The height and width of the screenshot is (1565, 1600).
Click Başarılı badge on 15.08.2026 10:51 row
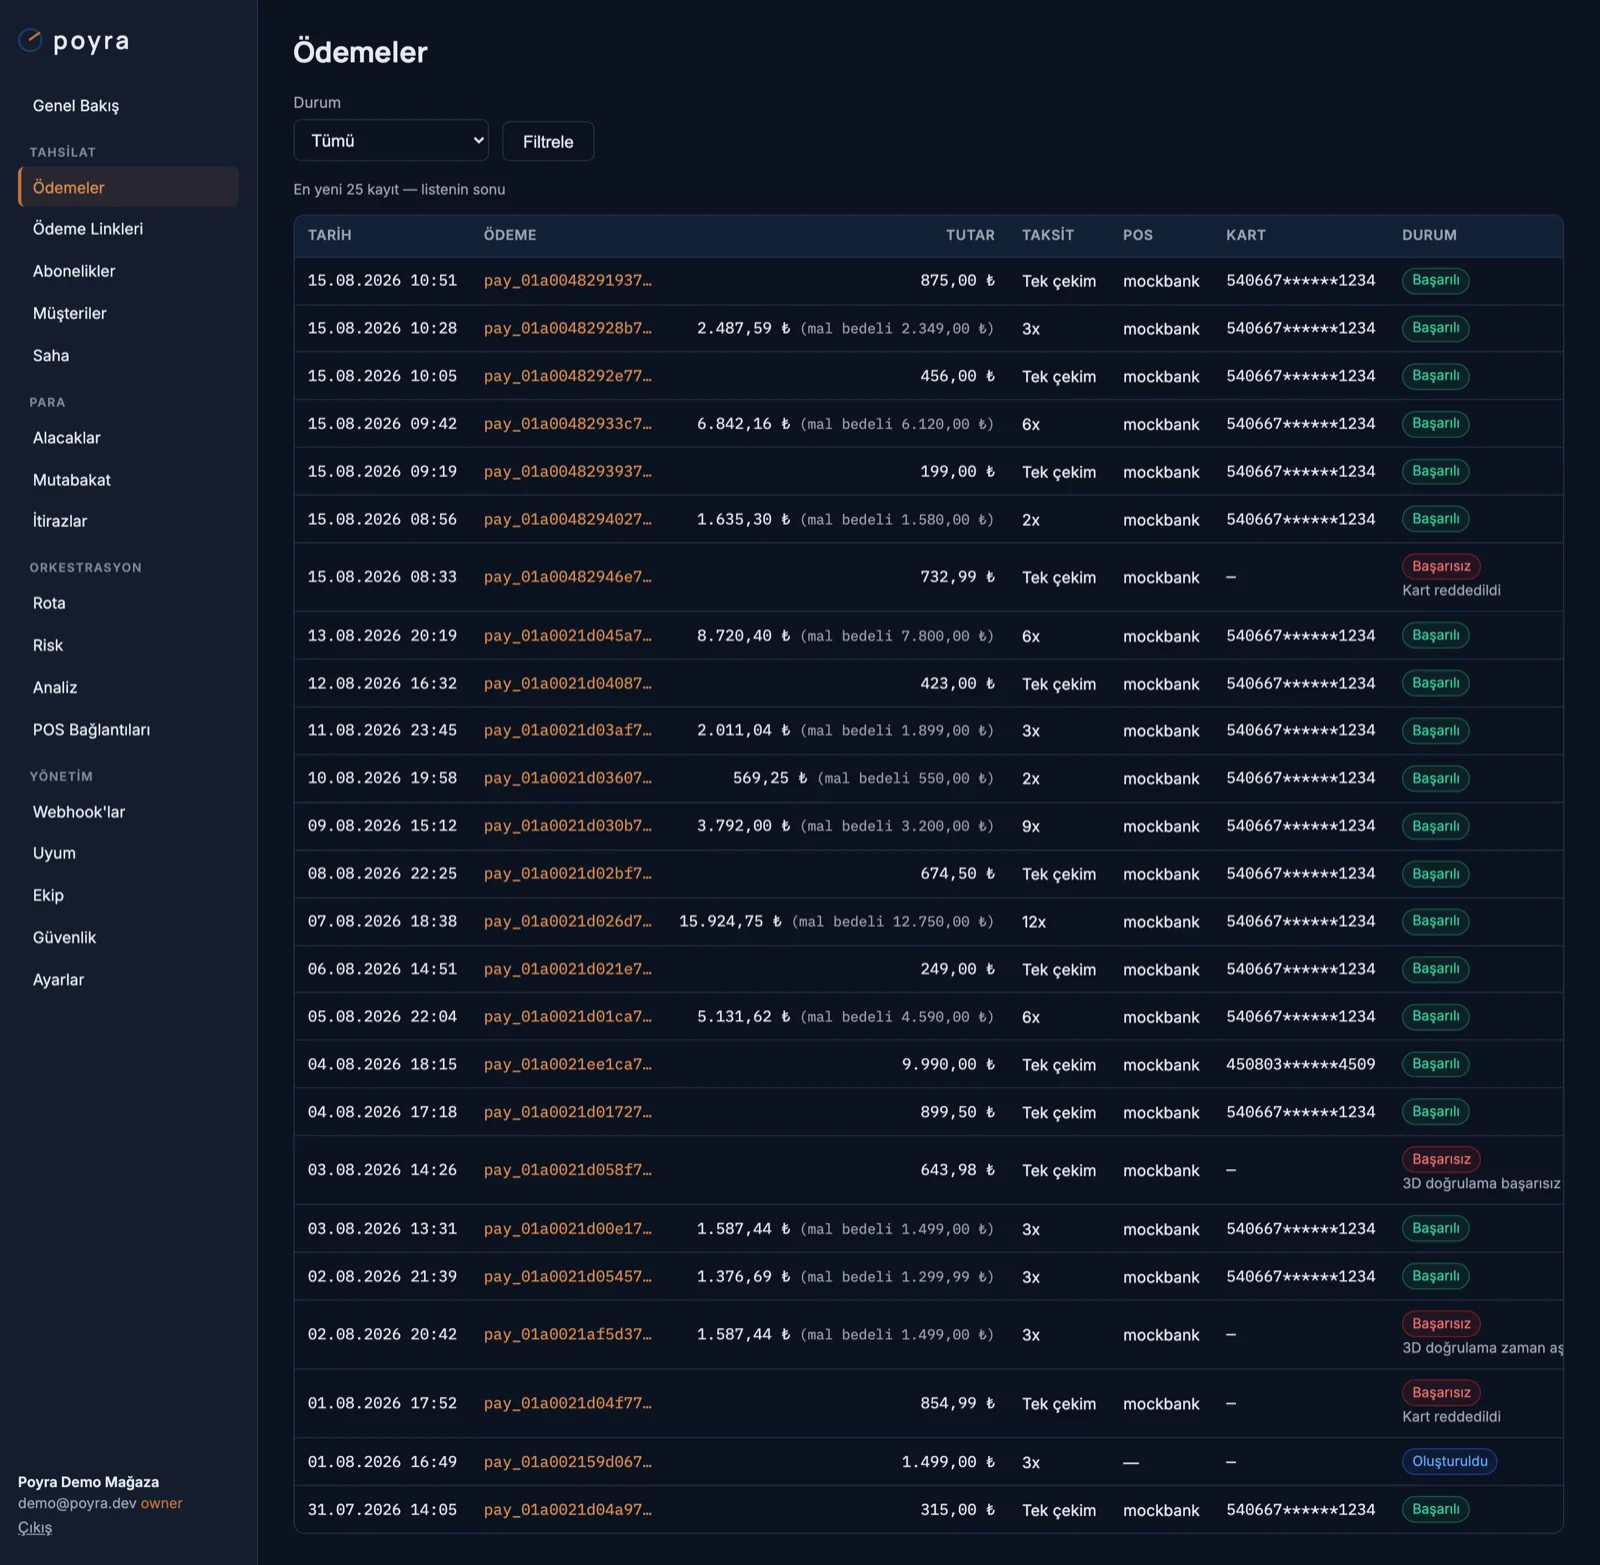click(1435, 280)
